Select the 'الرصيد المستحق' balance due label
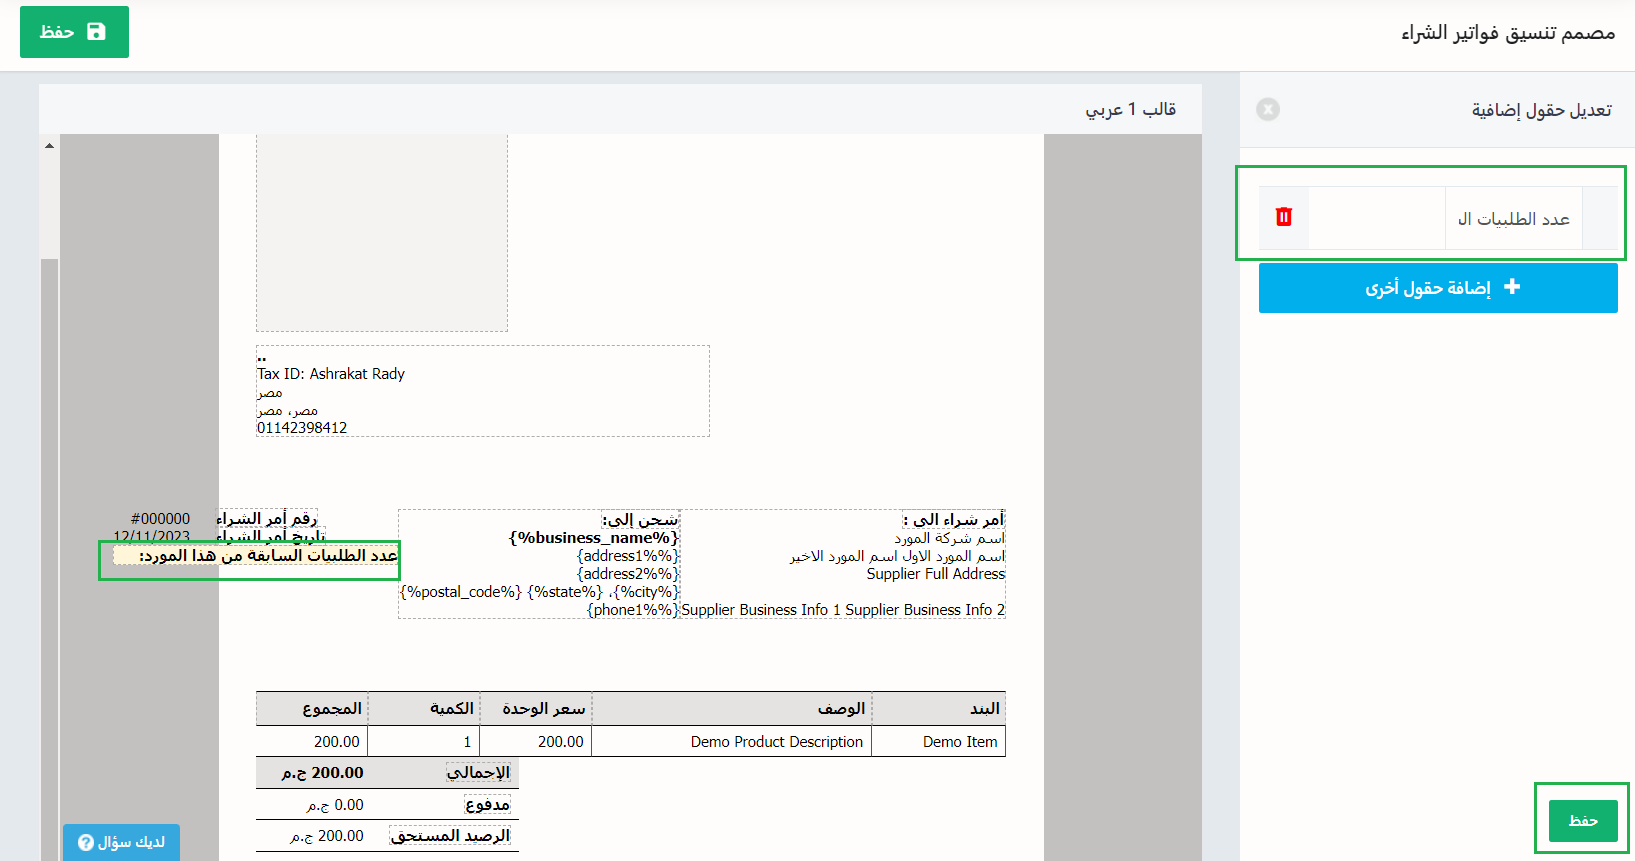 coord(450,836)
